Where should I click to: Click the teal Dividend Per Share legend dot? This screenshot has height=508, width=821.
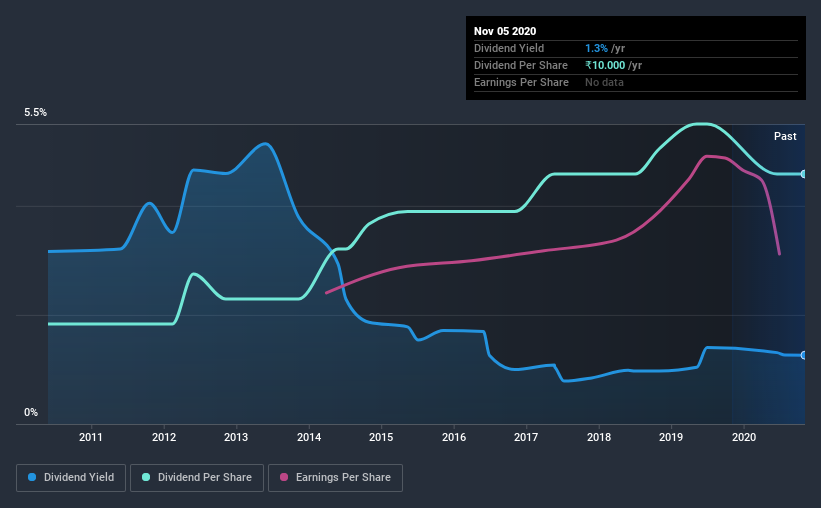[146, 477]
